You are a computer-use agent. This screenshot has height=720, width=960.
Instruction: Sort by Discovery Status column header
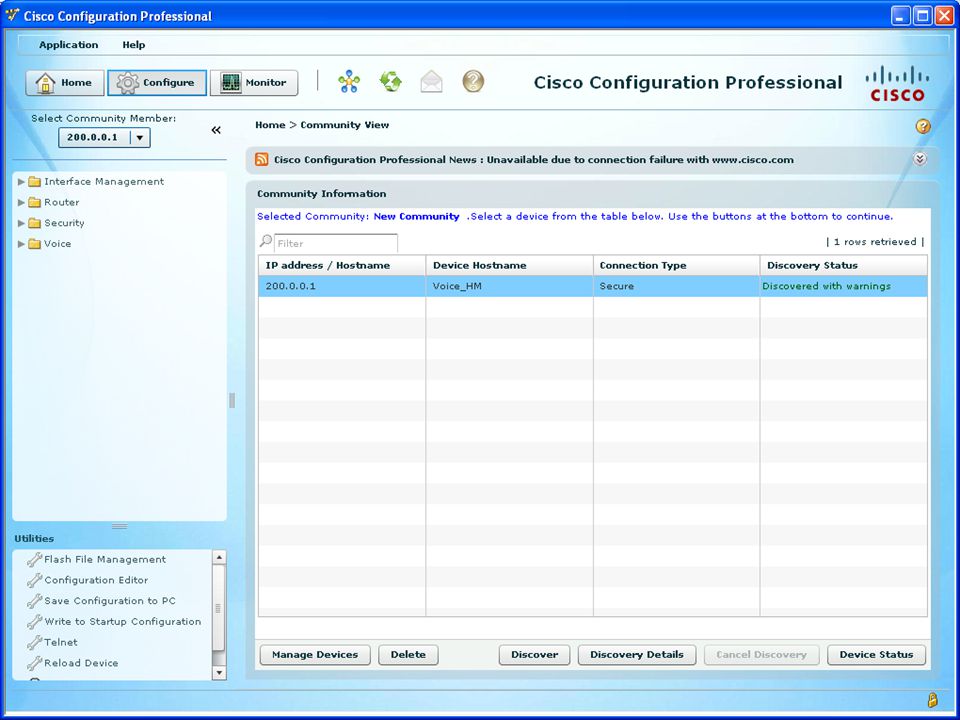point(844,265)
